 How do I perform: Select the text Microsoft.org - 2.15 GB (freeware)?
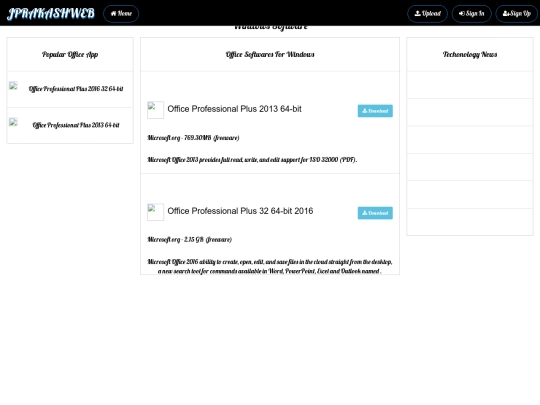point(189,239)
